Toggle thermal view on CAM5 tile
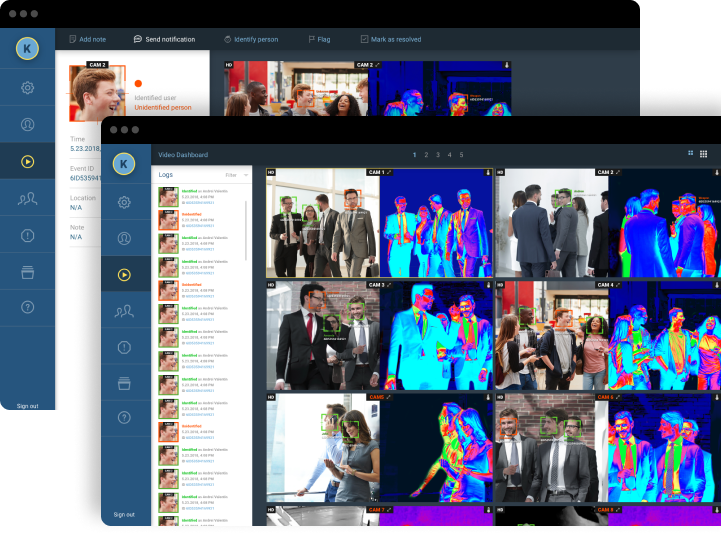The height and width of the screenshot is (536, 721). pyautogui.click(x=488, y=397)
